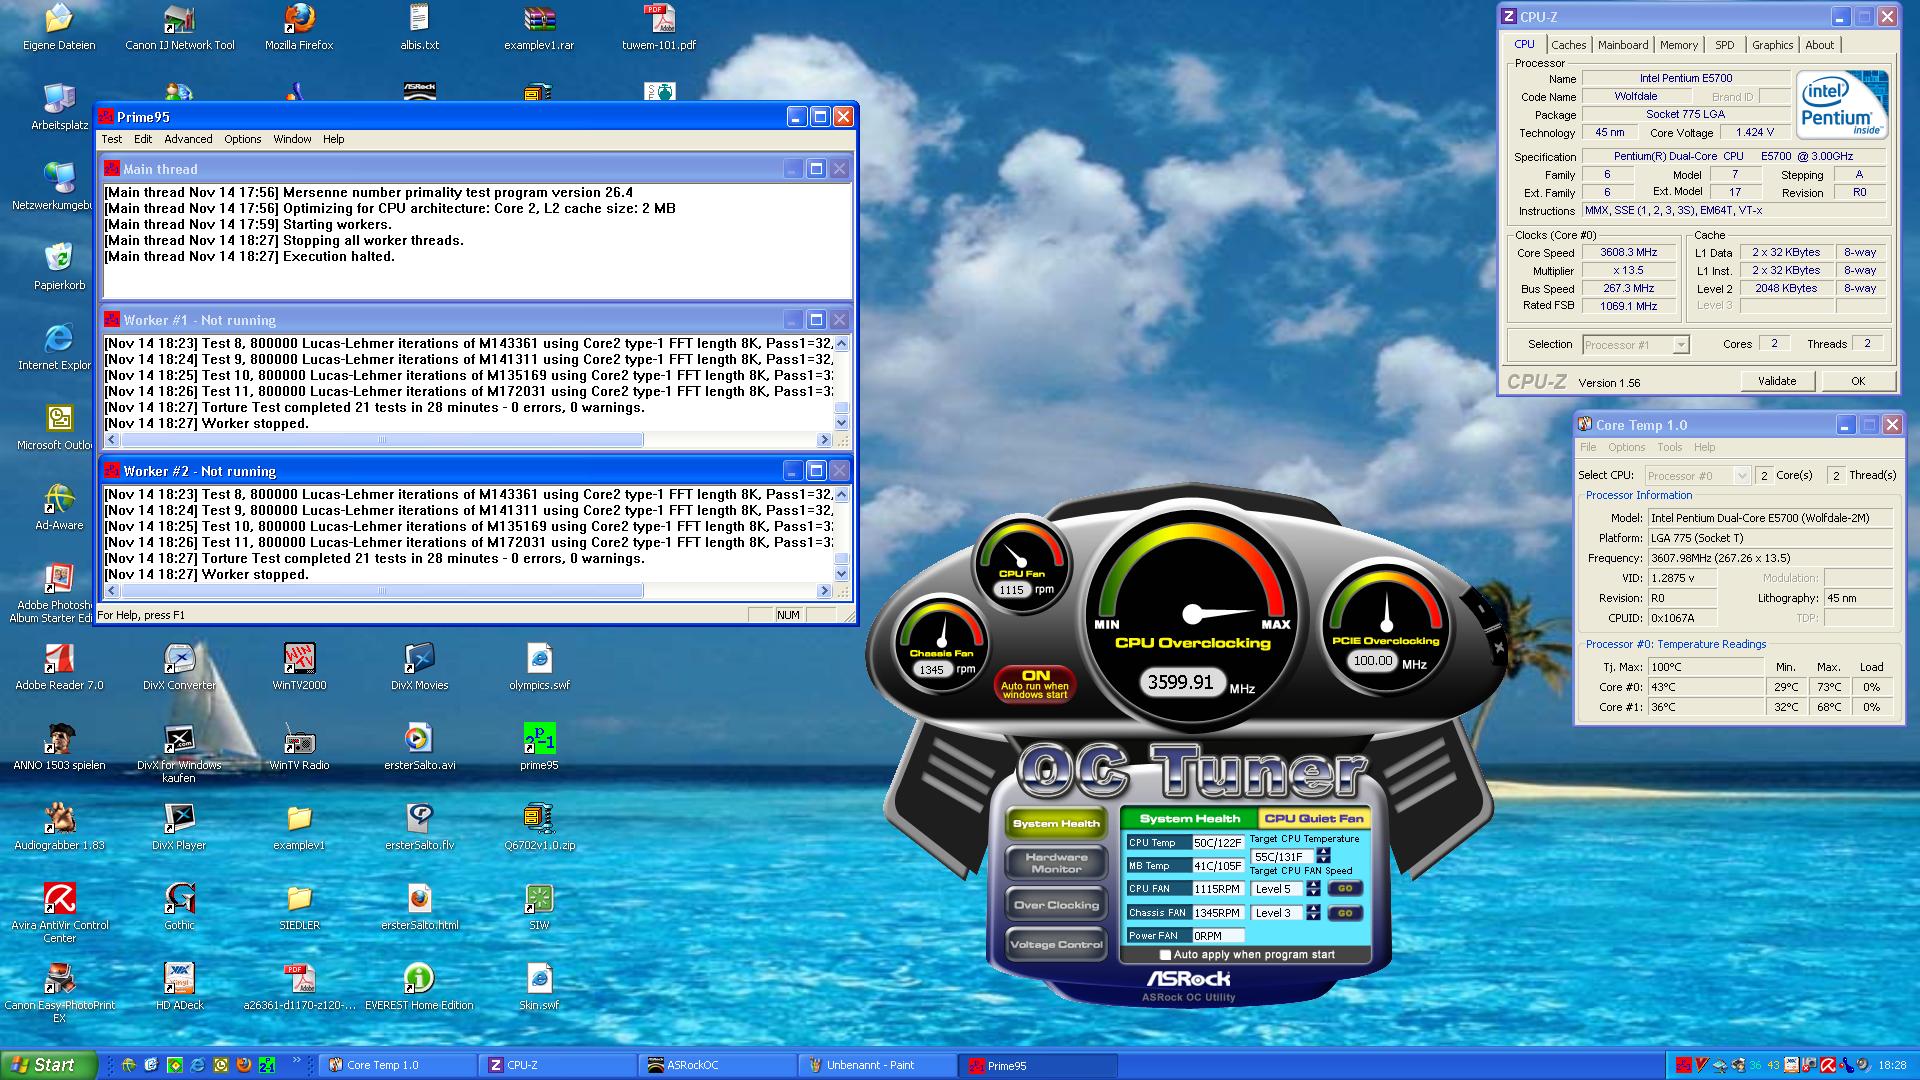1920x1080 pixels.
Task: Open WinTV Radio shortcut
Action: click(299, 746)
